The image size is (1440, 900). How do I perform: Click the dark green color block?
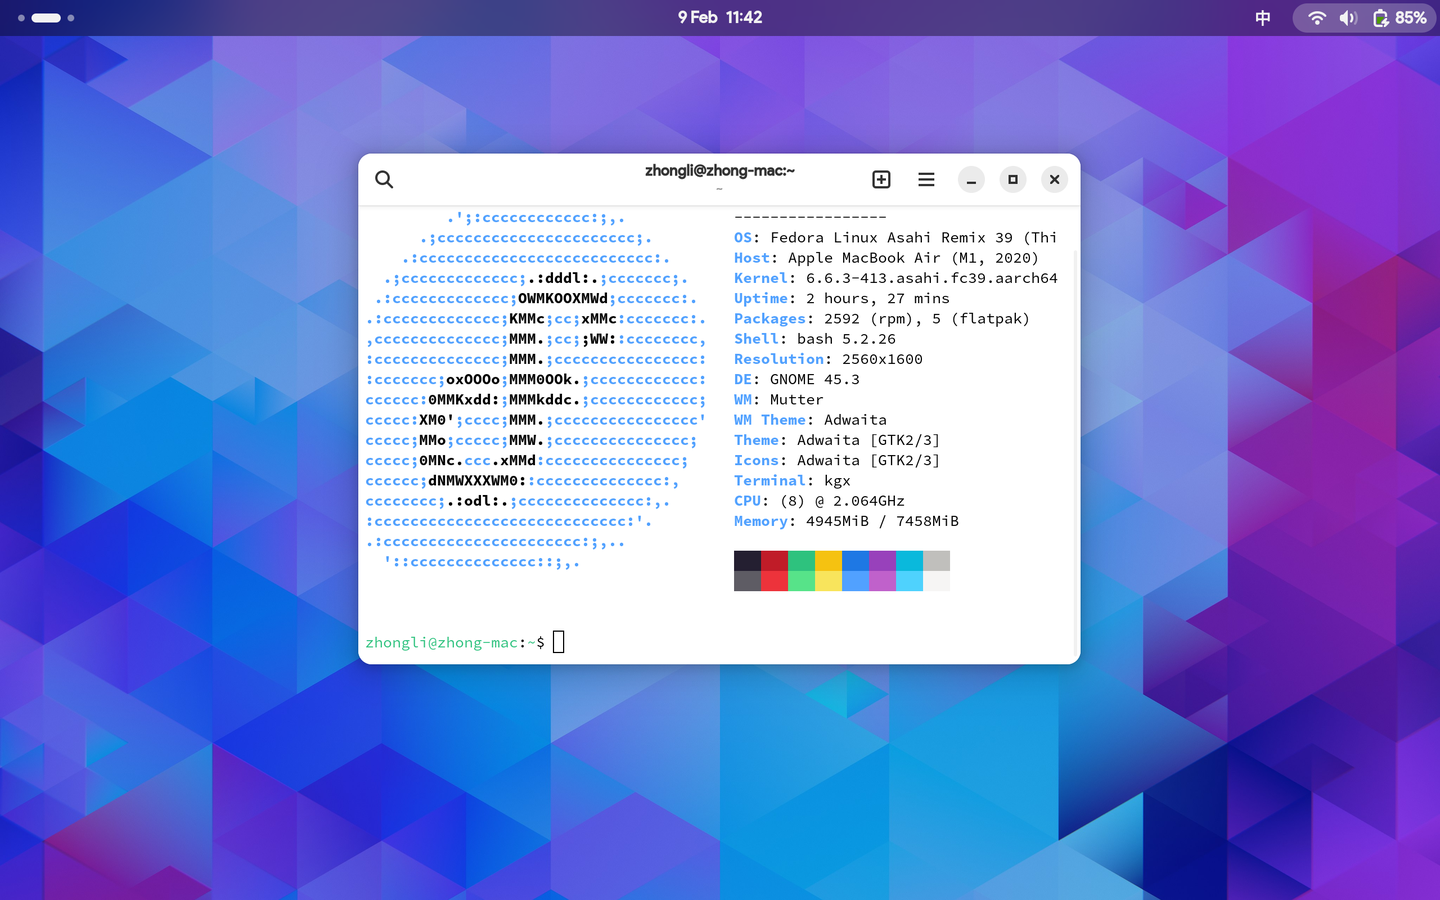click(x=801, y=561)
